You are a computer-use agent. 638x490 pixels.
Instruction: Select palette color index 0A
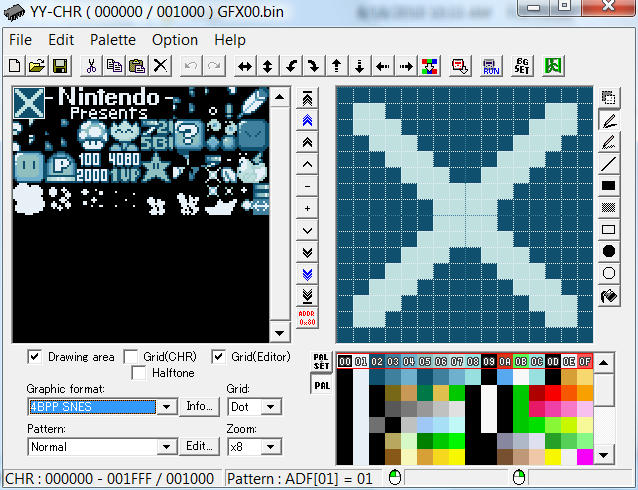[505, 361]
